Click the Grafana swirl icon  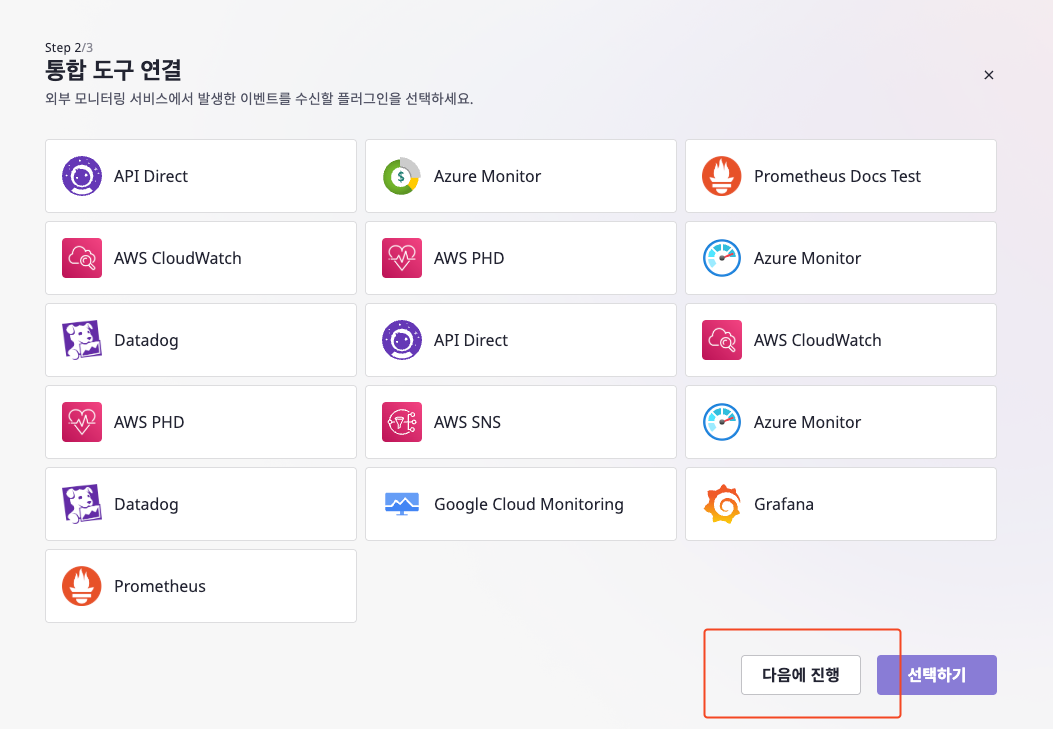pyautogui.click(x=722, y=503)
